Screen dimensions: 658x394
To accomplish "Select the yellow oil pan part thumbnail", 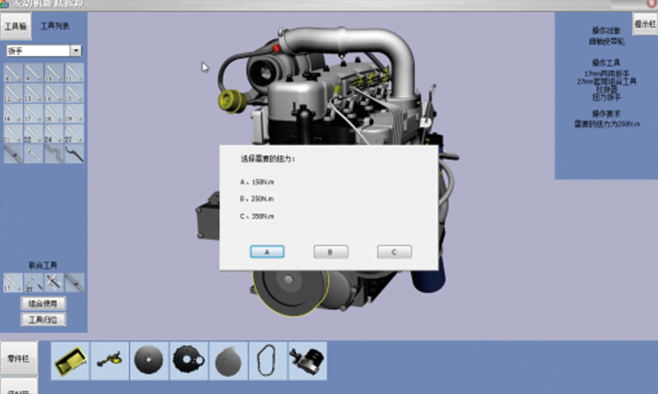I will [70, 361].
